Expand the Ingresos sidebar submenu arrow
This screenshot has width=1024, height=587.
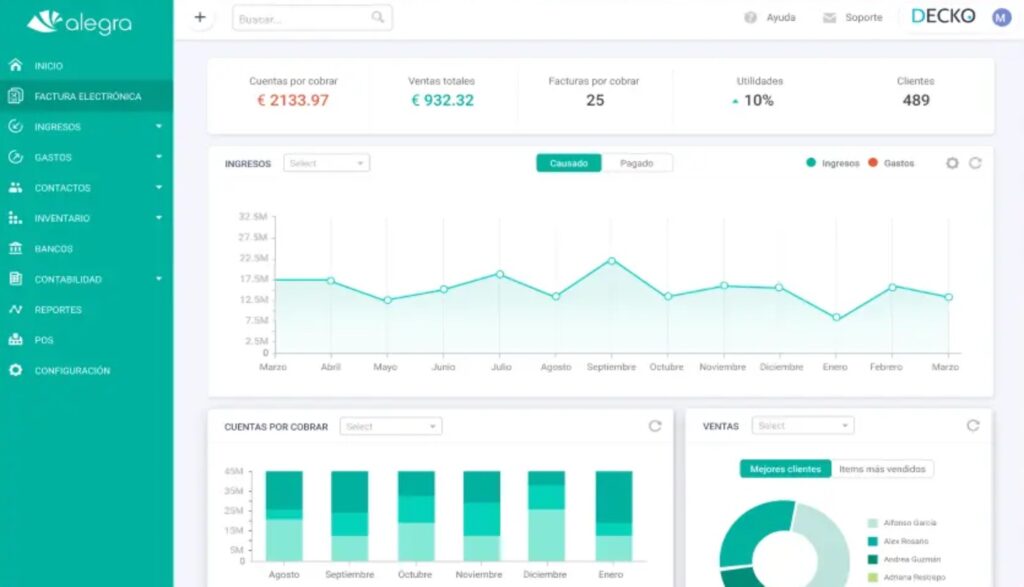(159, 126)
